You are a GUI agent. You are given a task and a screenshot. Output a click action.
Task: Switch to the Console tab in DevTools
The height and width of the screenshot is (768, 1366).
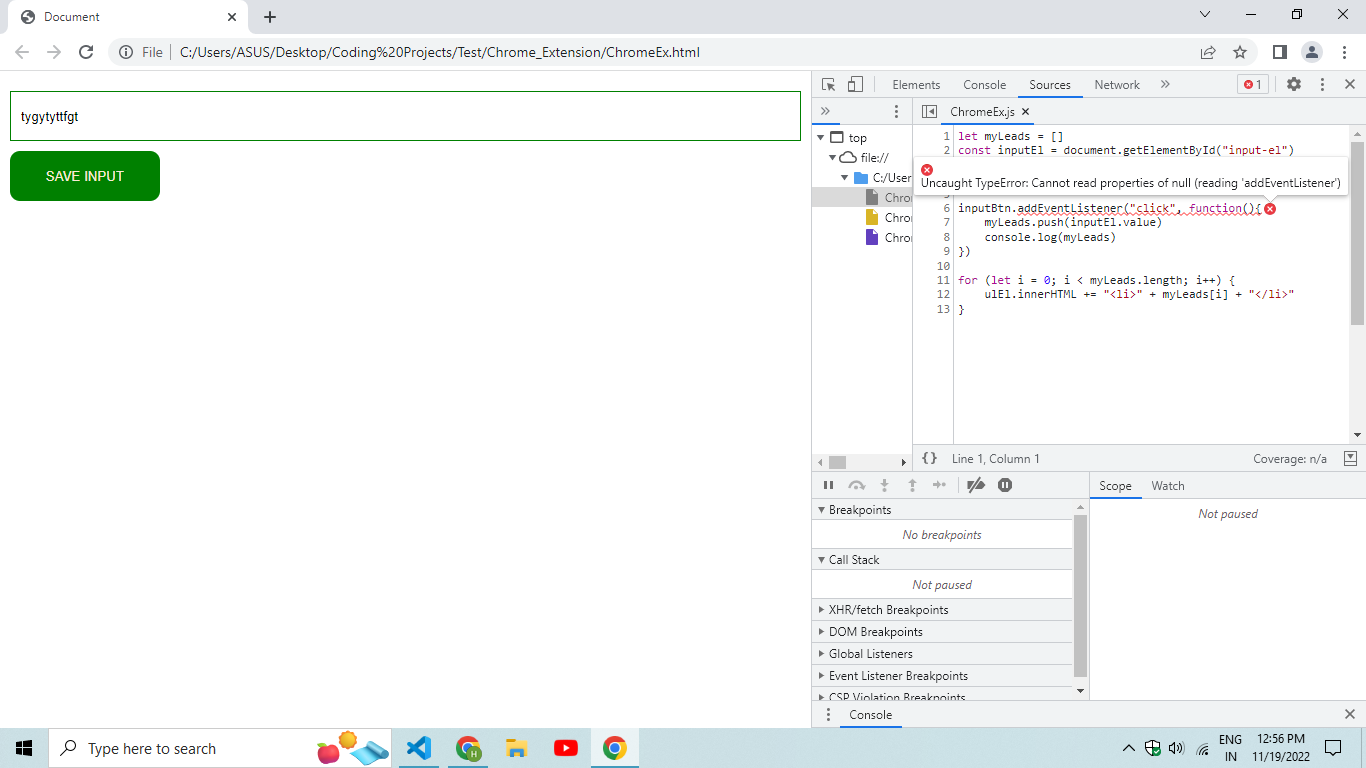(985, 85)
